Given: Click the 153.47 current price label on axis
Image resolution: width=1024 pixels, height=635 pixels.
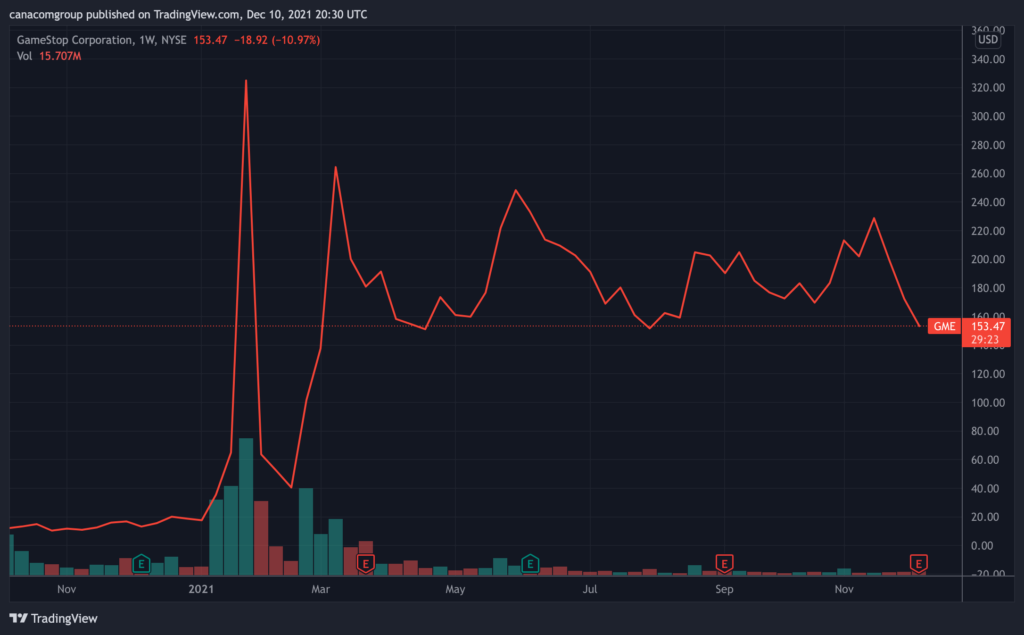Looking at the screenshot, I should [x=986, y=325].
